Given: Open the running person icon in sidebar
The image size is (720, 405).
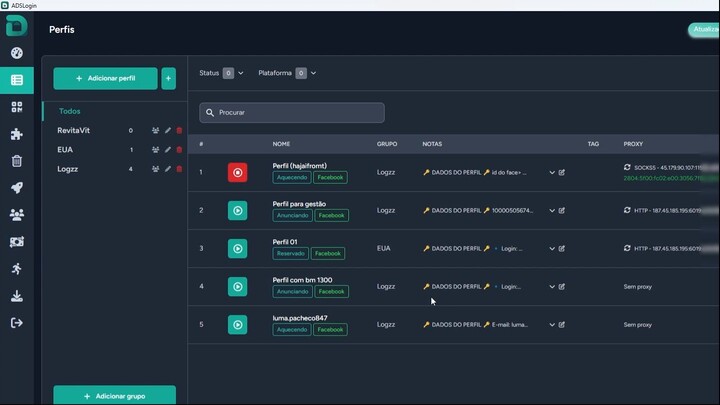Looking at the screenshot, I should (x=17, y=269).
